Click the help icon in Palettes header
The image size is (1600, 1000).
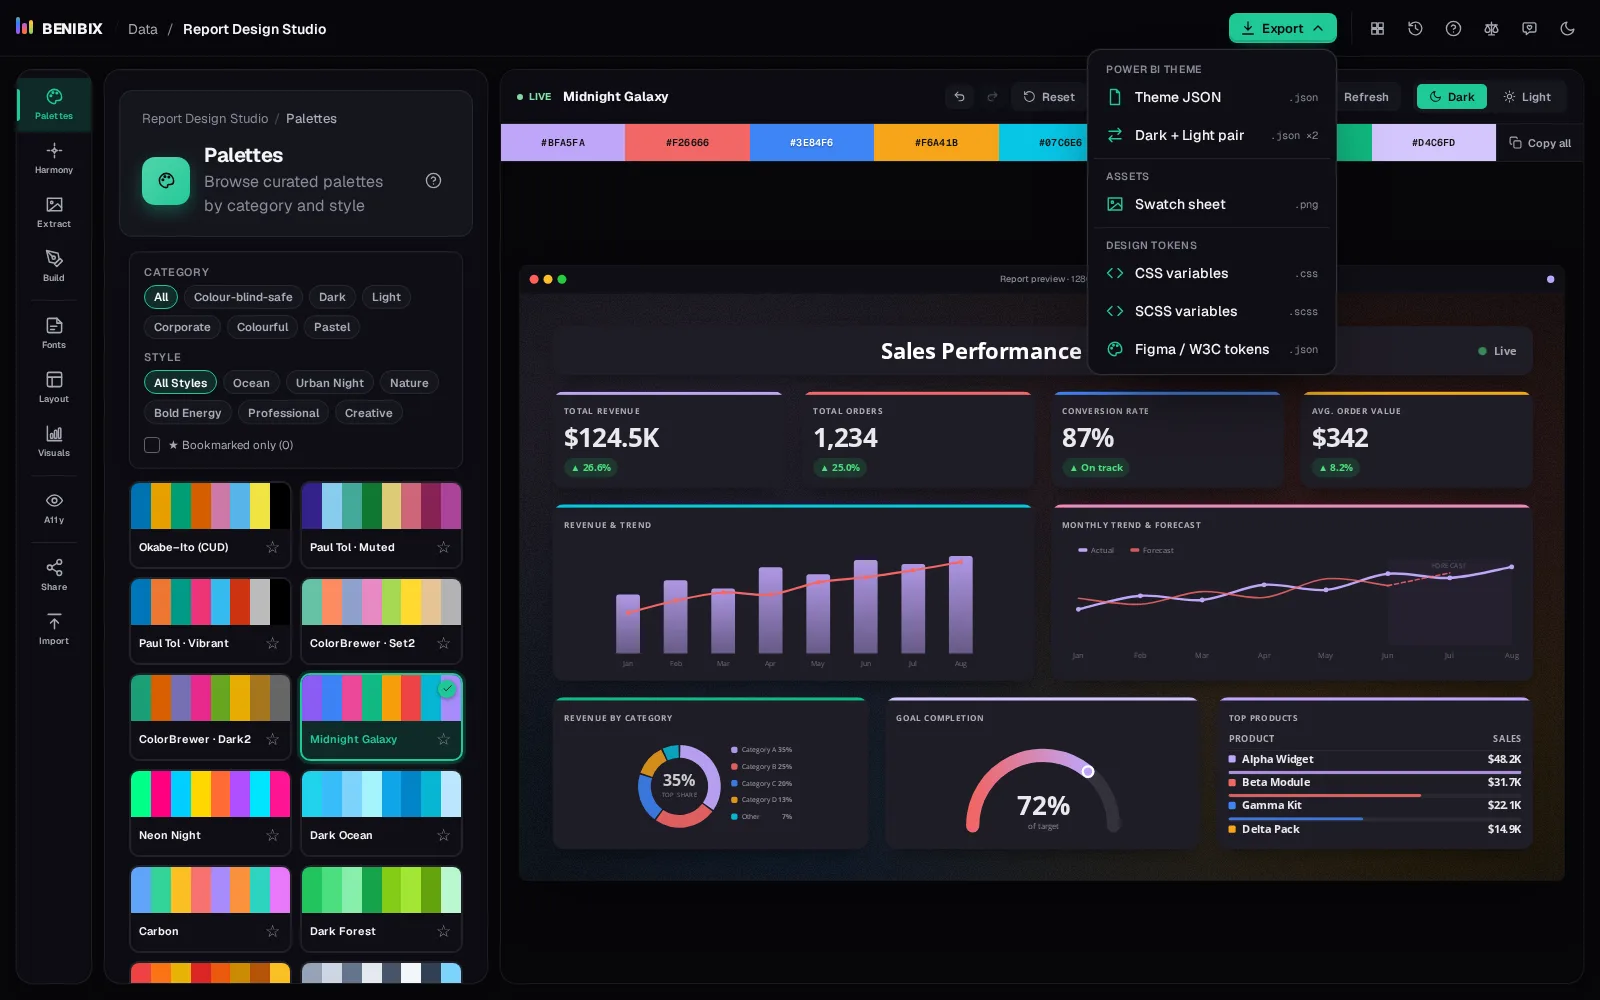point(433,181)
